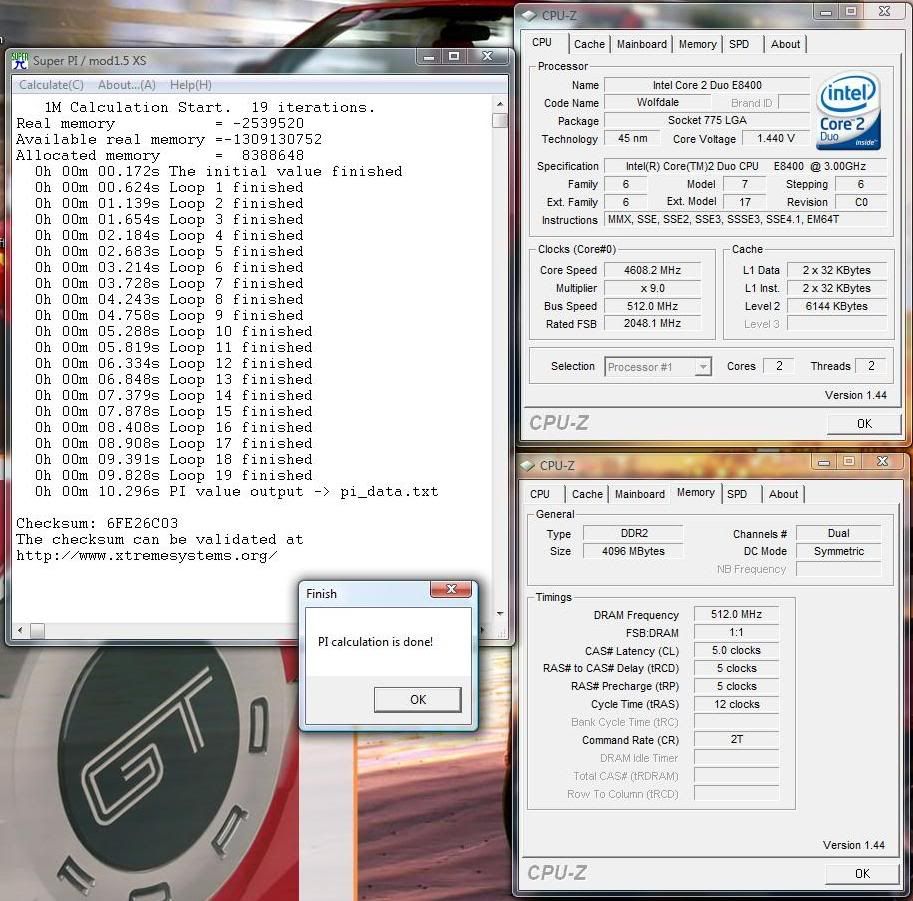Click the Core Voltage value 1.440 V

(x=776, y=139)
